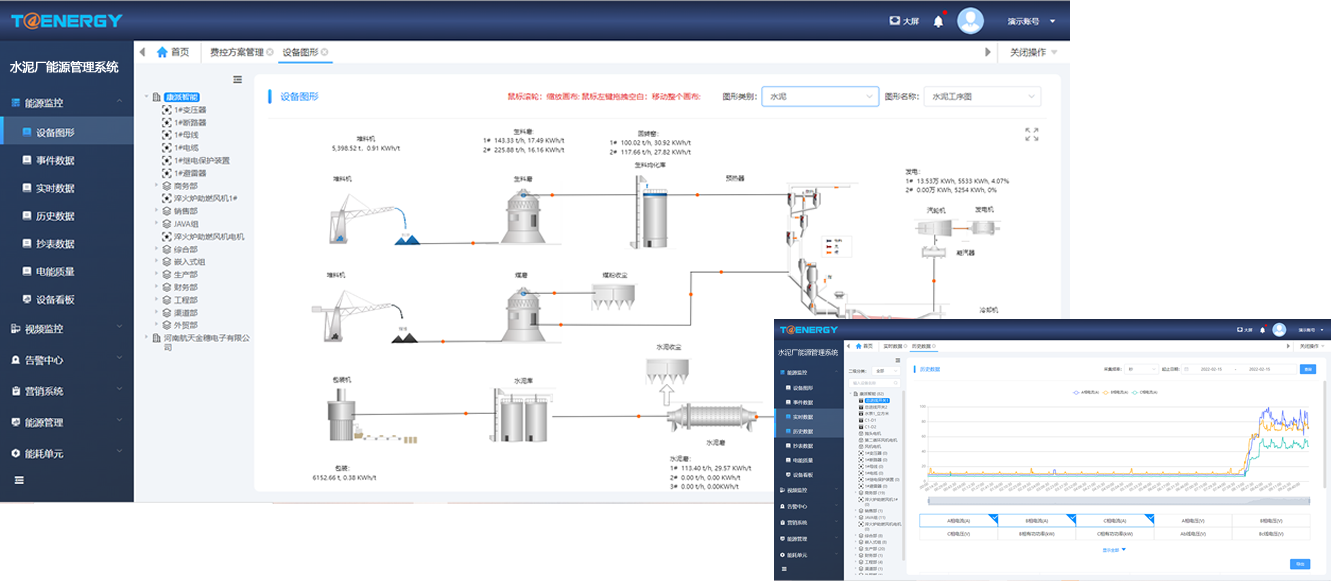Click the JAVA组 layers icon in tree
Screen dimensions: 1331x581
coord(167,224)
